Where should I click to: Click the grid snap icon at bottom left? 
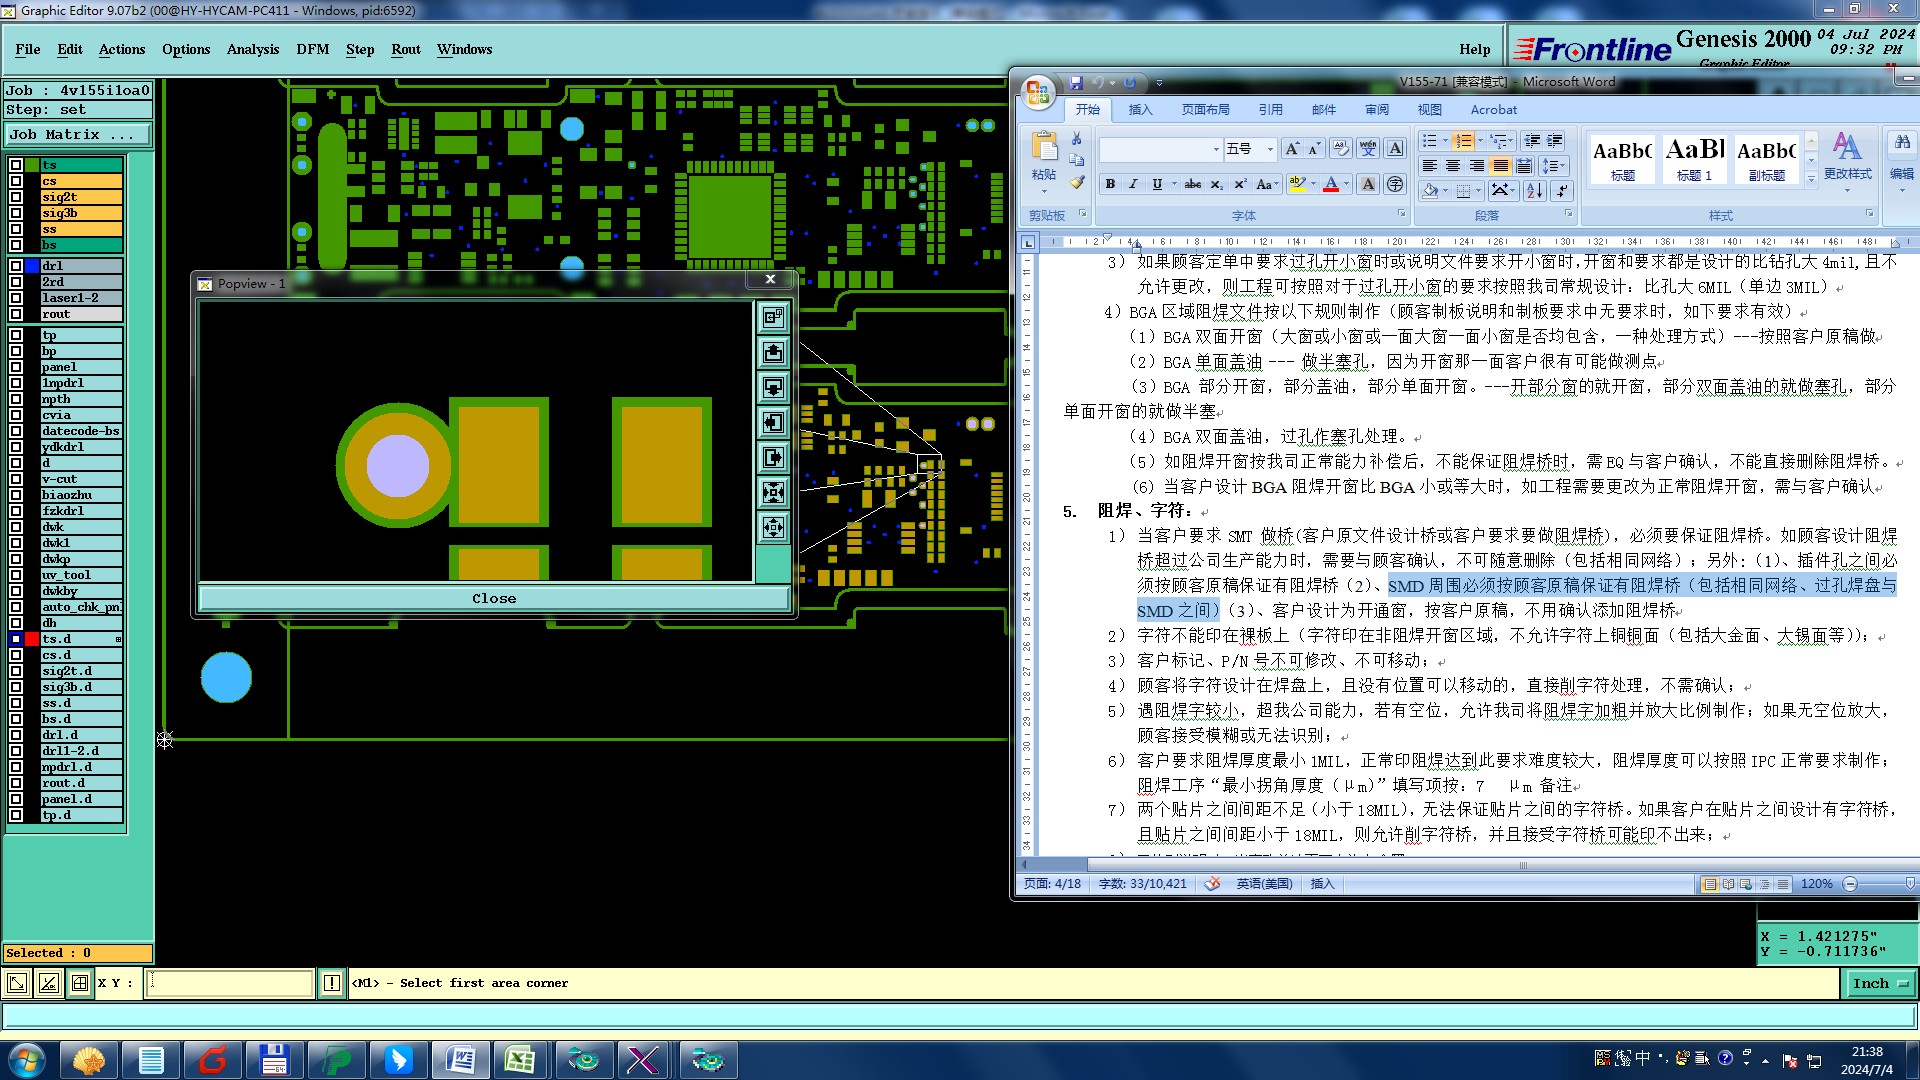80,984
